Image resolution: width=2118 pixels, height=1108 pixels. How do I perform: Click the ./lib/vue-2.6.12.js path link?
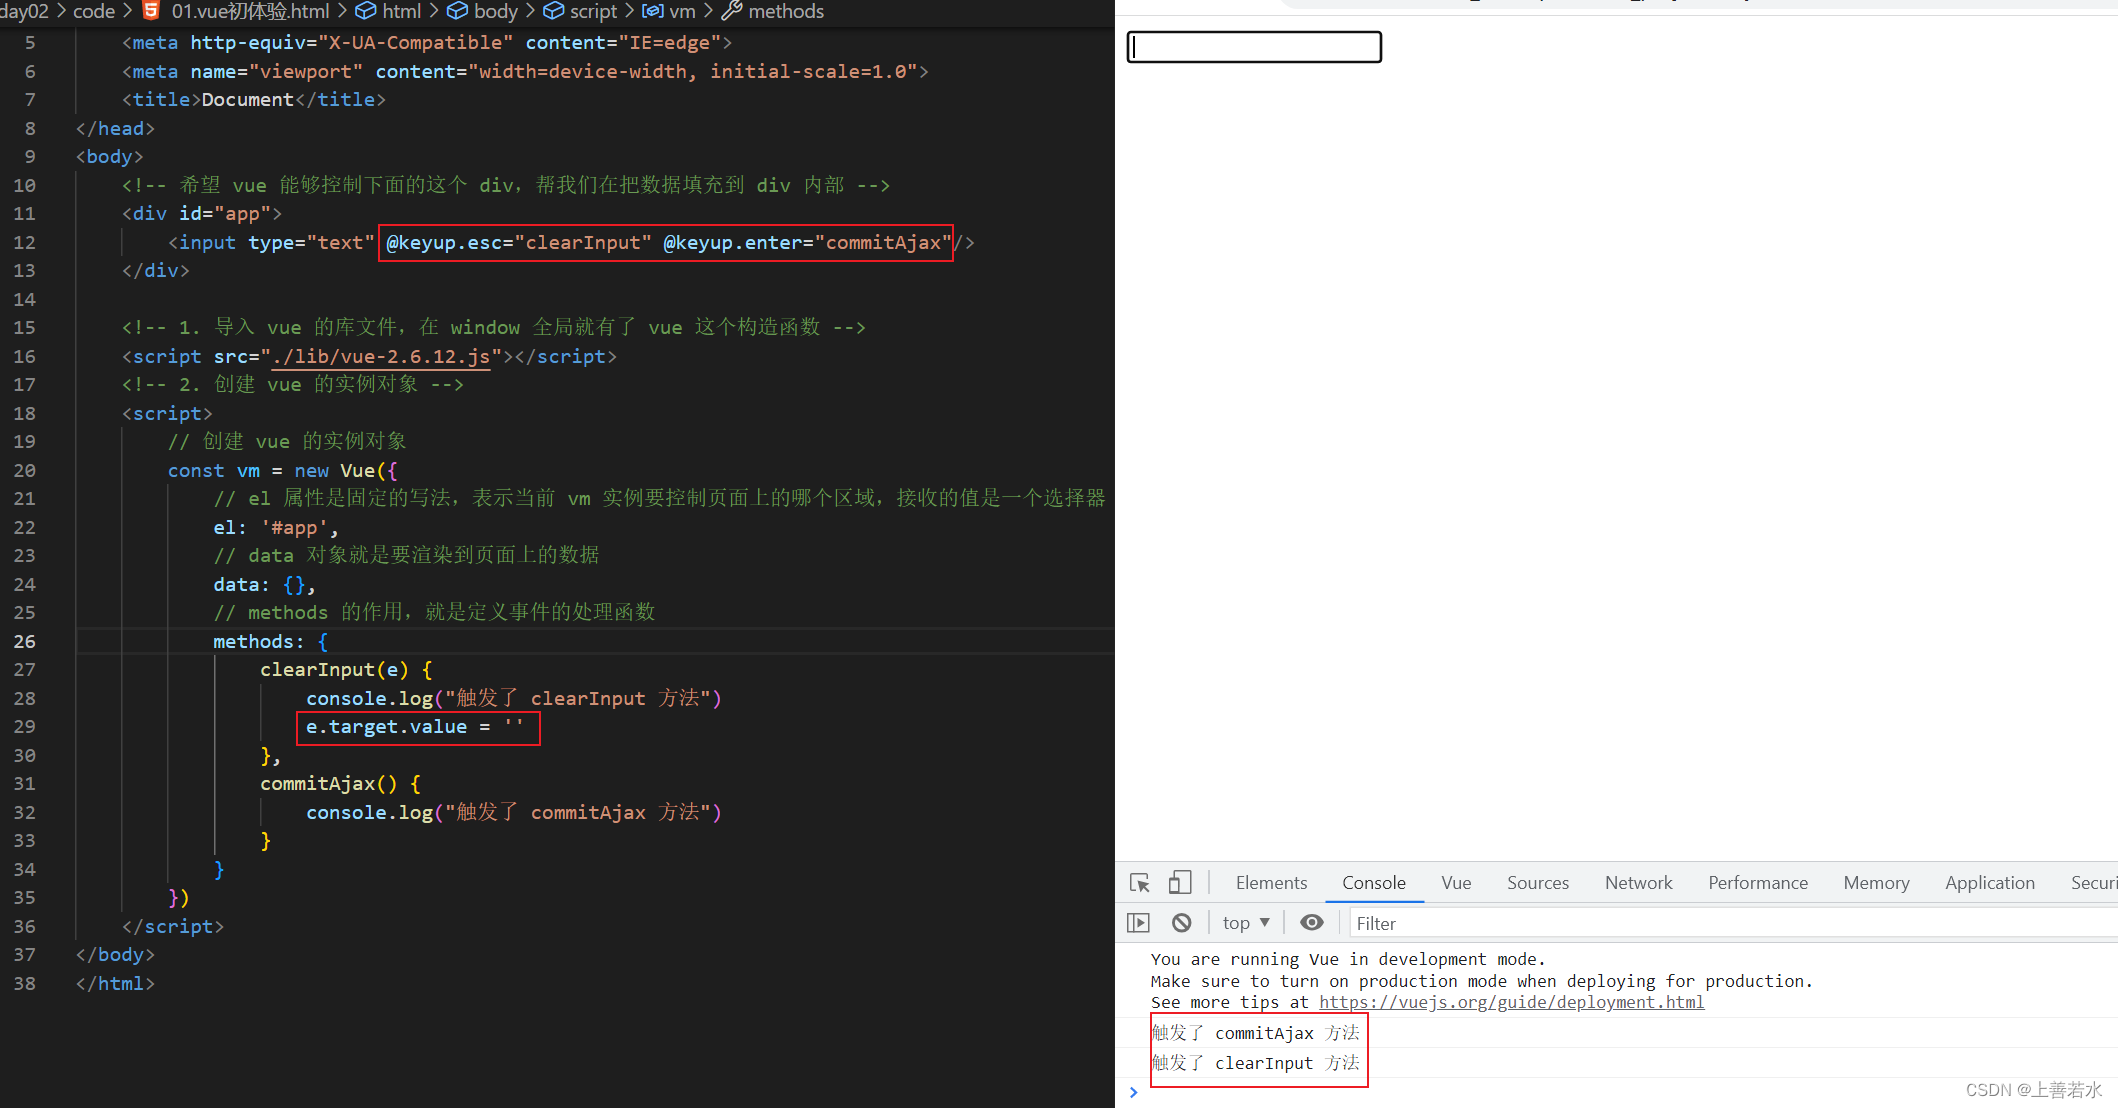tap(381, 357)
